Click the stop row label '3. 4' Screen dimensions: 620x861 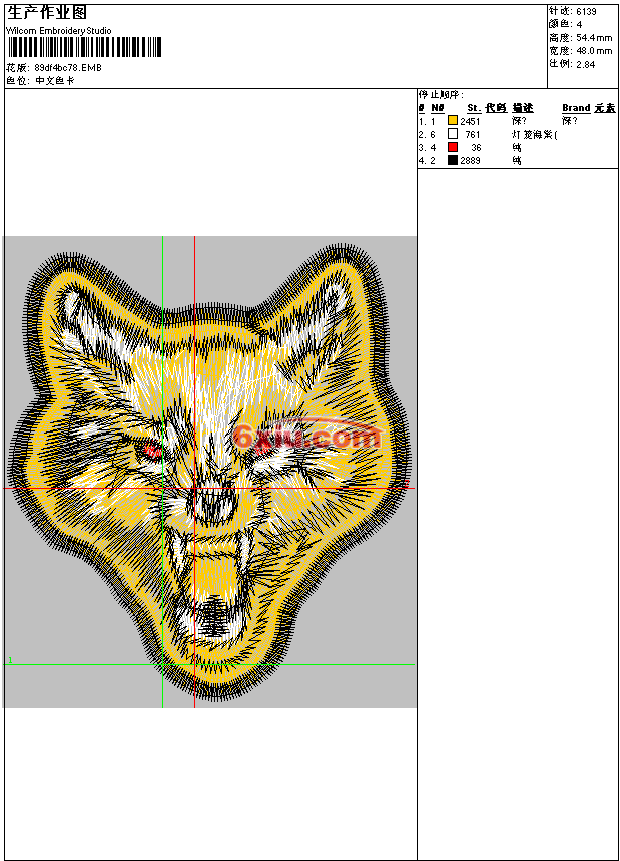point(427,148)
